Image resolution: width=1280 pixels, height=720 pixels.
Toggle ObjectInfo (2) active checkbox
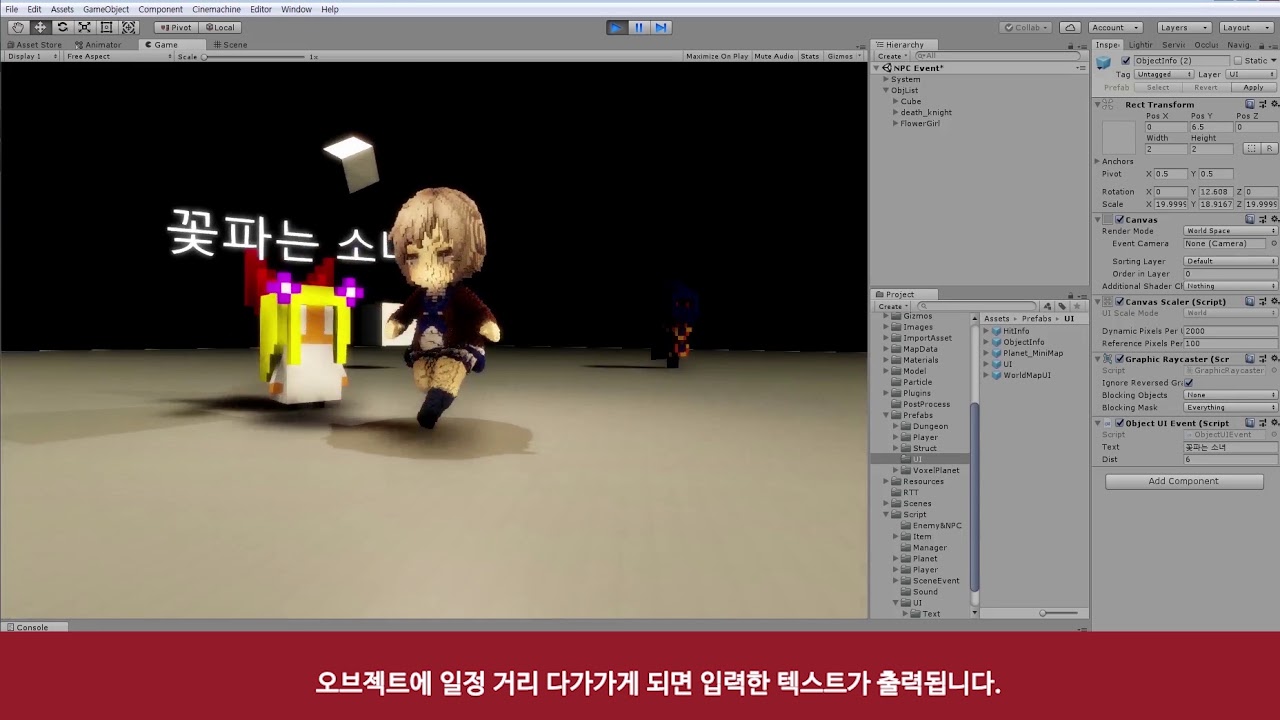point(1126,61)
